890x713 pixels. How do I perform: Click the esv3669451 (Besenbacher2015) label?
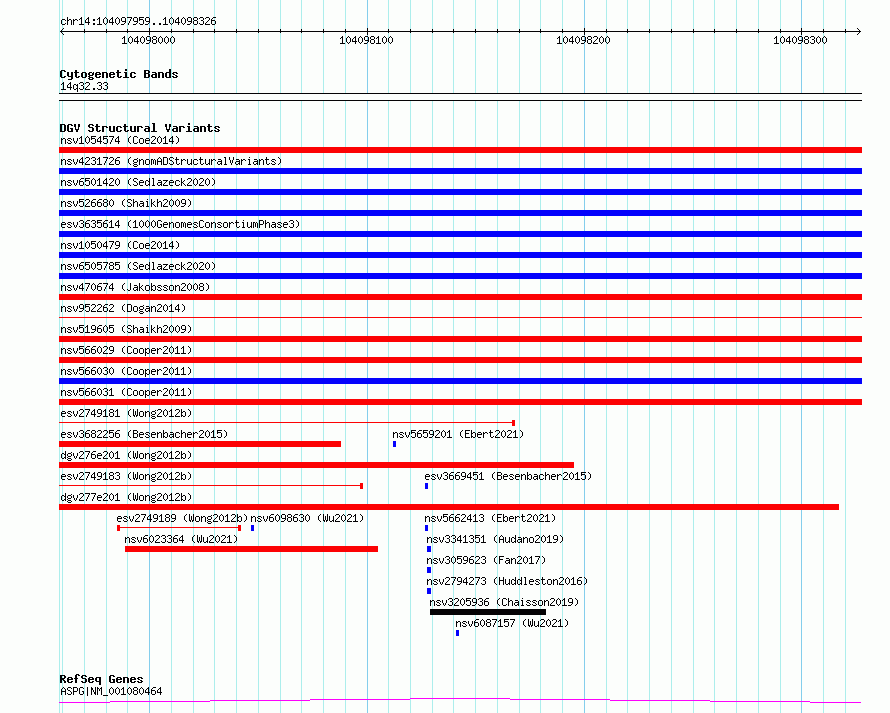click(508, 476)
